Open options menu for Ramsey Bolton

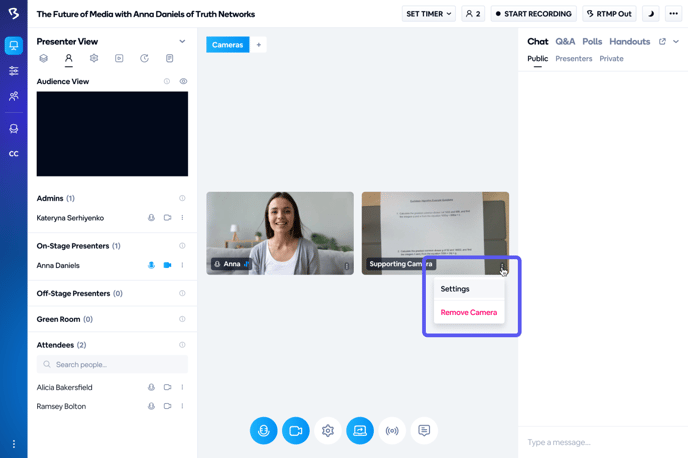pyautogui.click(x=183, y=406)
